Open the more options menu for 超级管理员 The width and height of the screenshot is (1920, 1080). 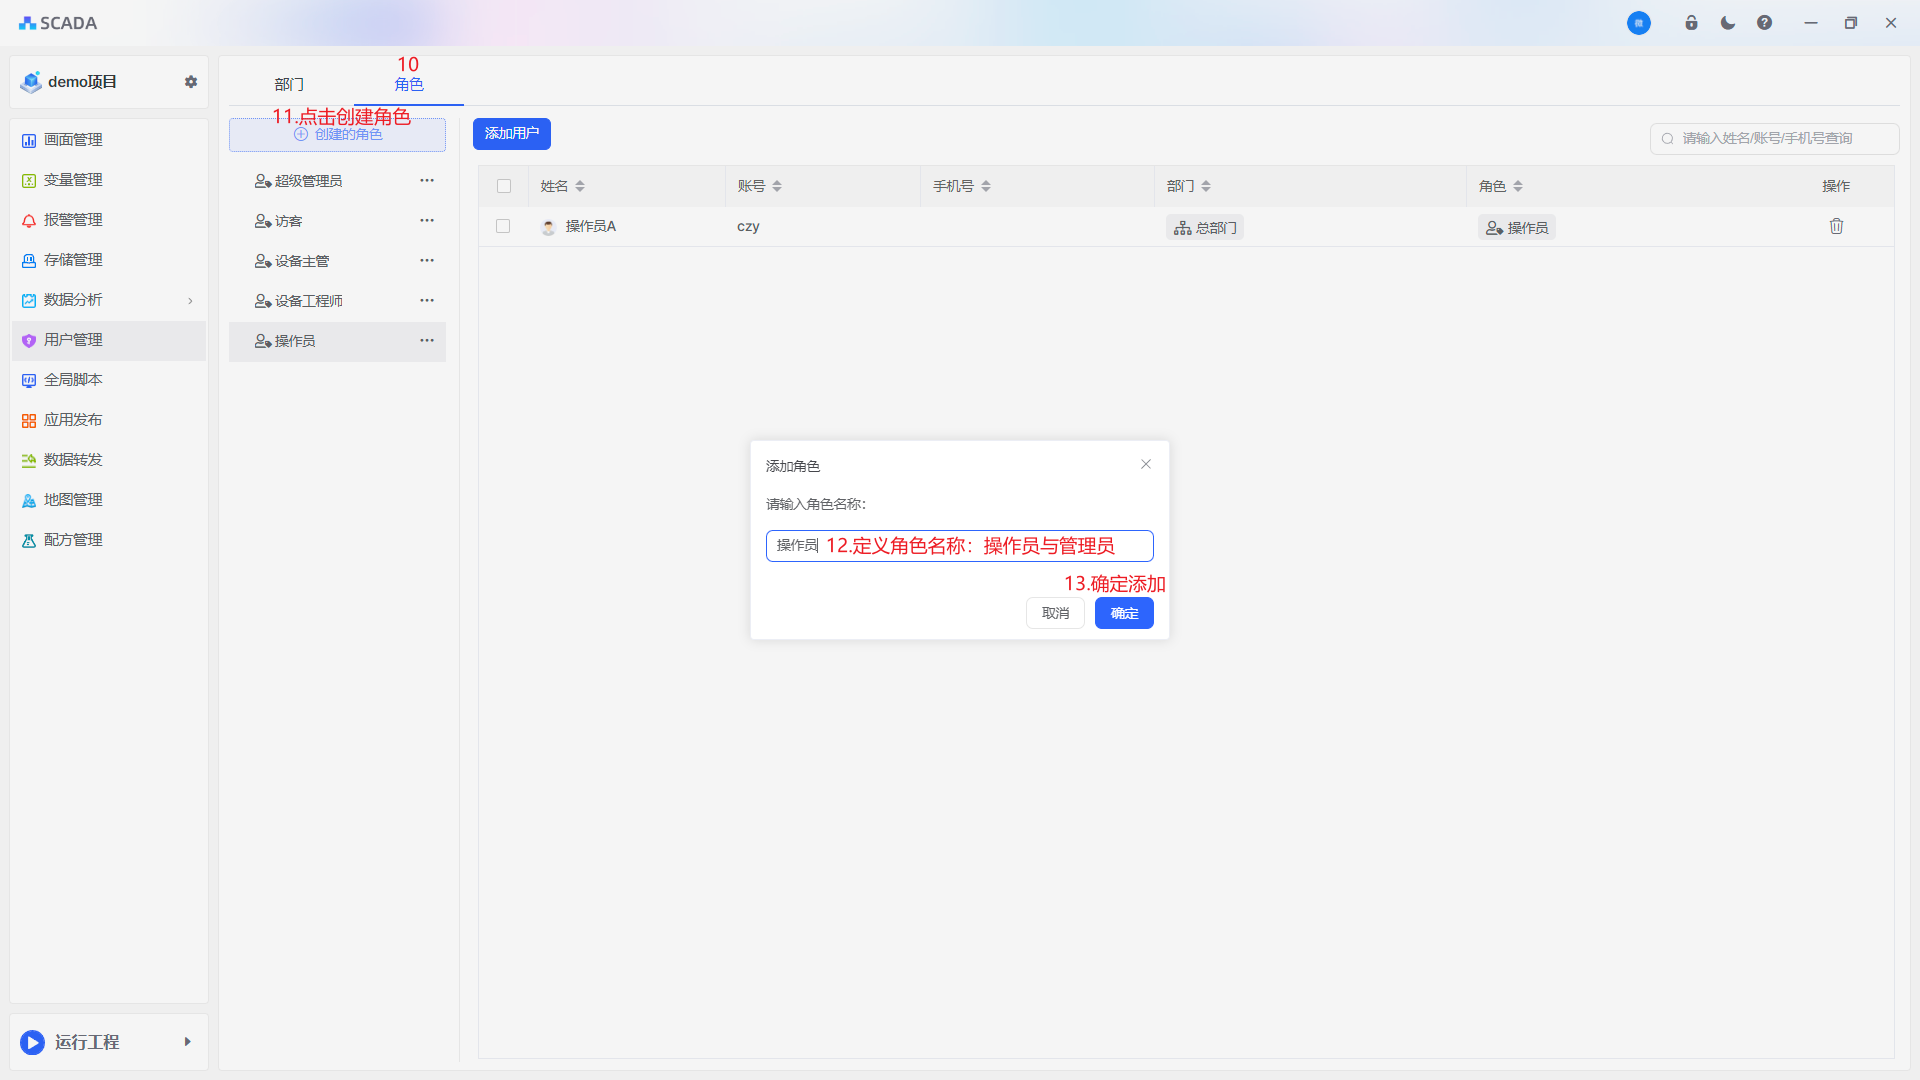pyautogui.click(x=427, y=181)
